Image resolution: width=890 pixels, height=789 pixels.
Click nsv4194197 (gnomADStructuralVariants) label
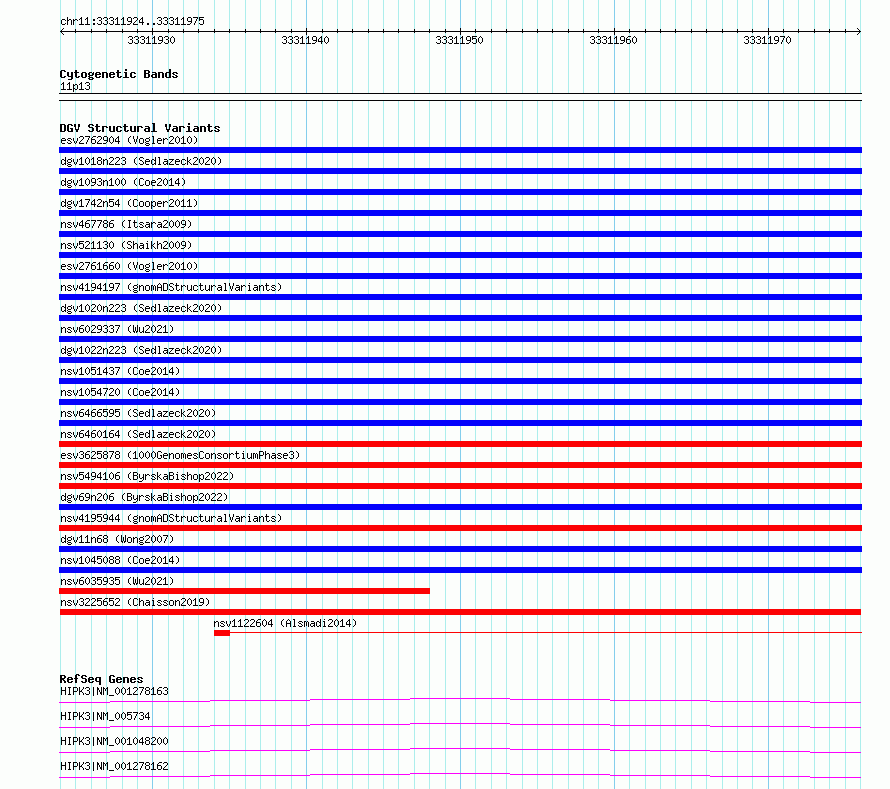point(171,287)
